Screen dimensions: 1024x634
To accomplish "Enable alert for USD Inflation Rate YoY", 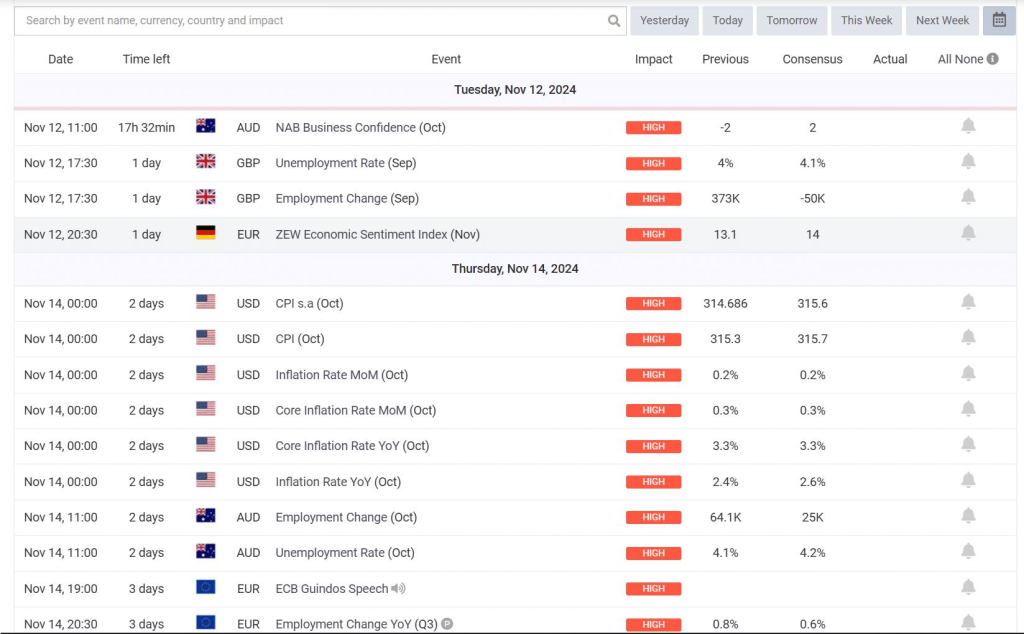I will (x=967, y=481).
